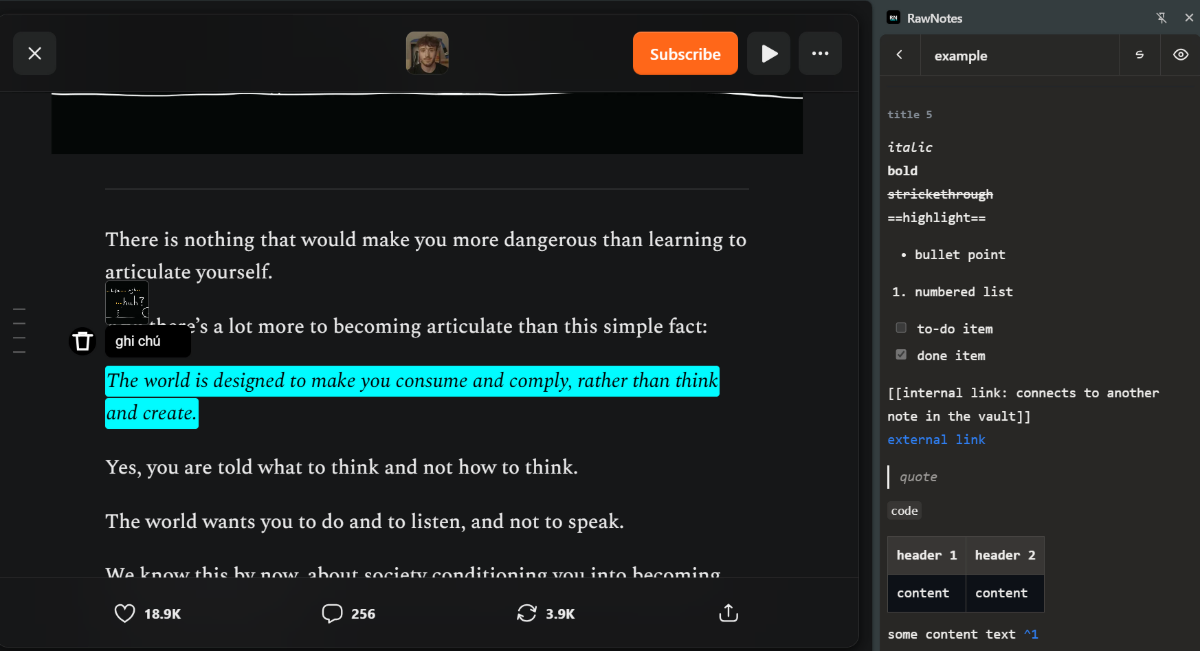Click the RawNotes app logo
Screen dimensions: 1200x651
[893, 18]
